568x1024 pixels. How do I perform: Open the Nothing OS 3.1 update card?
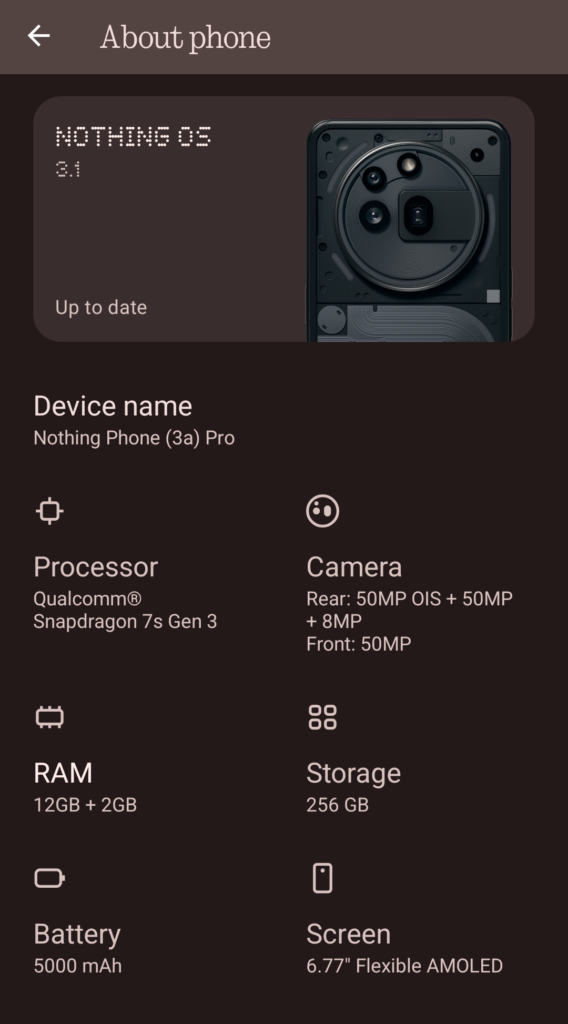coord(284,219)
